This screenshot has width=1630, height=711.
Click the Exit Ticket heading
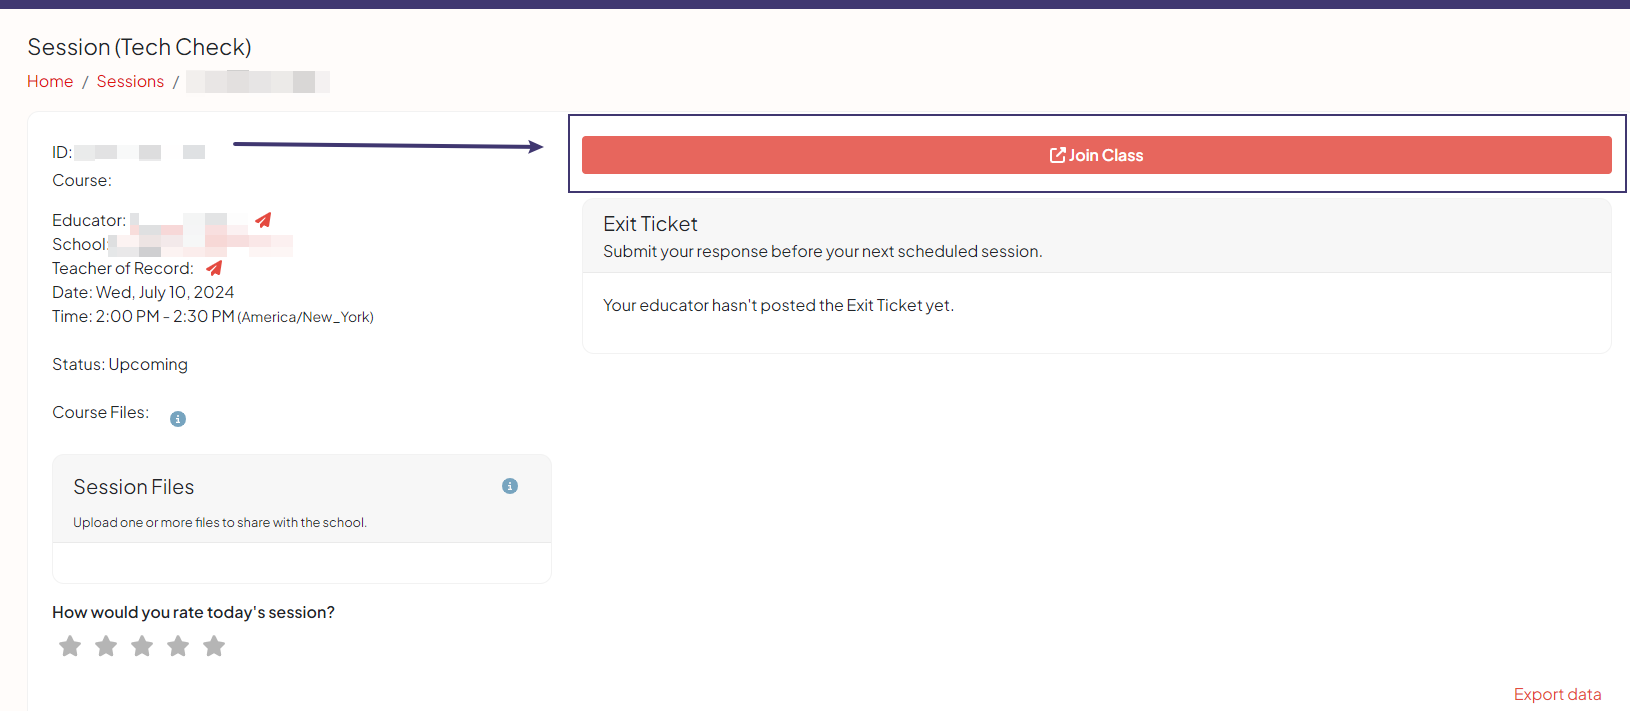[650, 224]
